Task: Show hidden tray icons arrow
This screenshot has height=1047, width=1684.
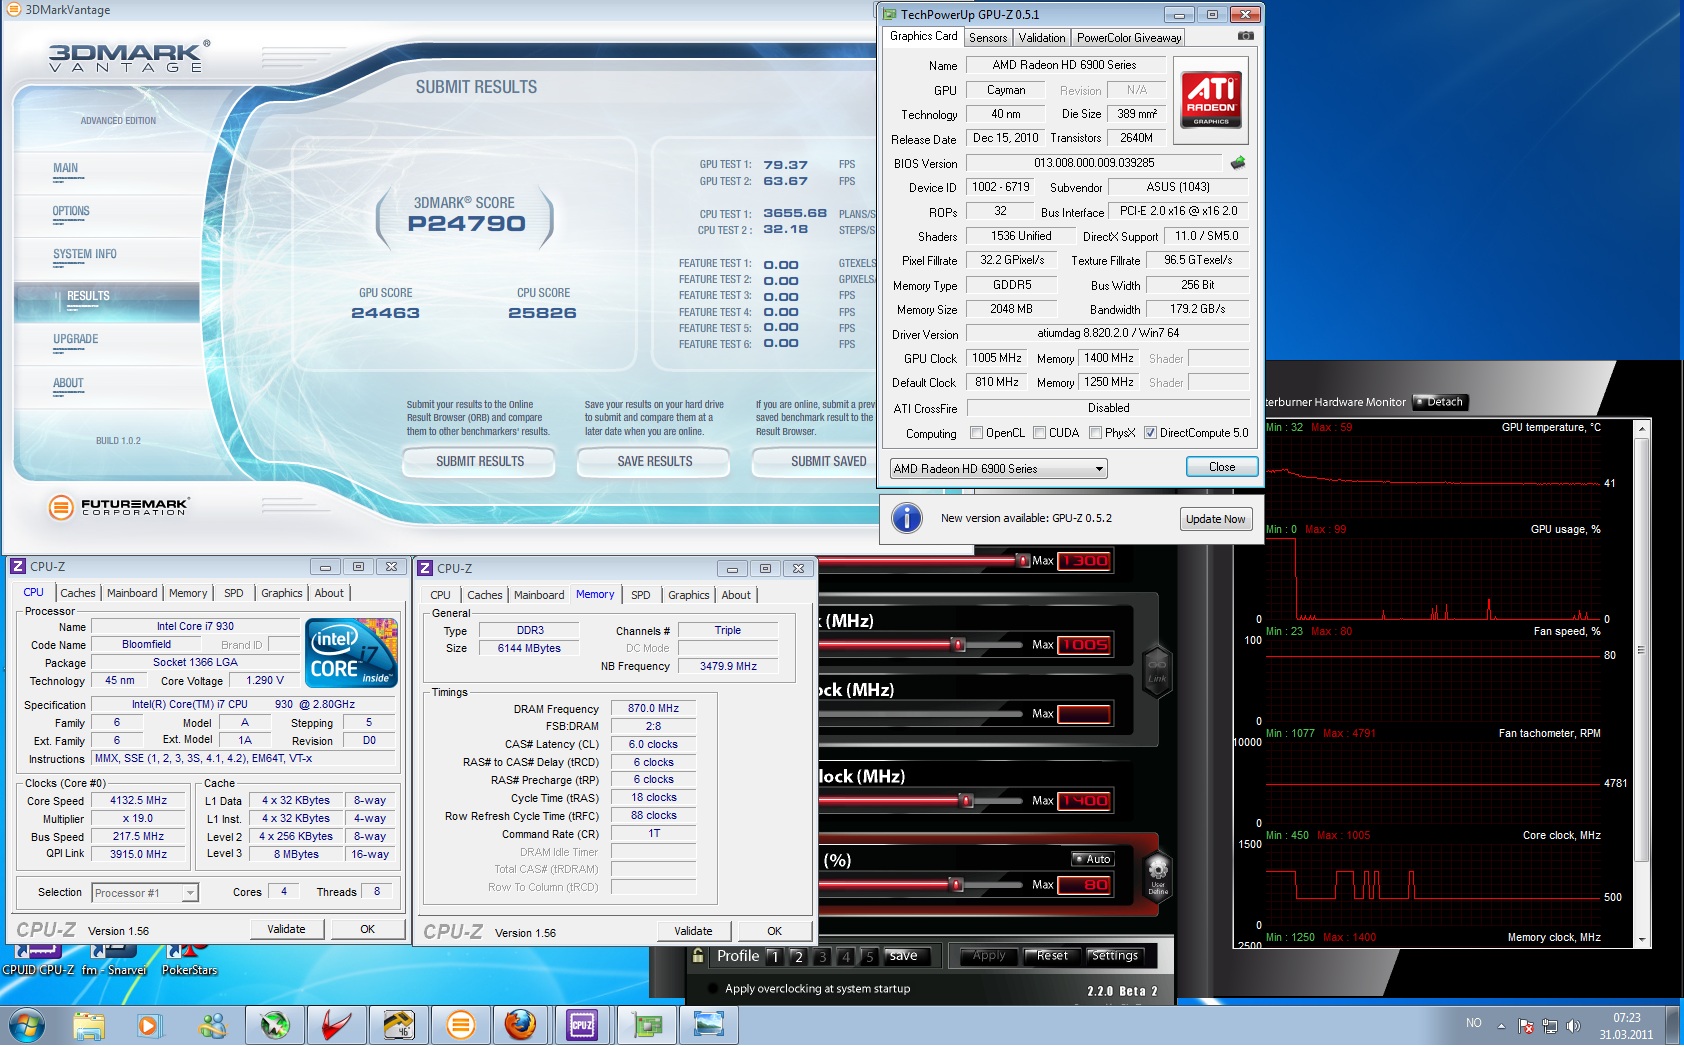Action: (x=1501, y=1026)
